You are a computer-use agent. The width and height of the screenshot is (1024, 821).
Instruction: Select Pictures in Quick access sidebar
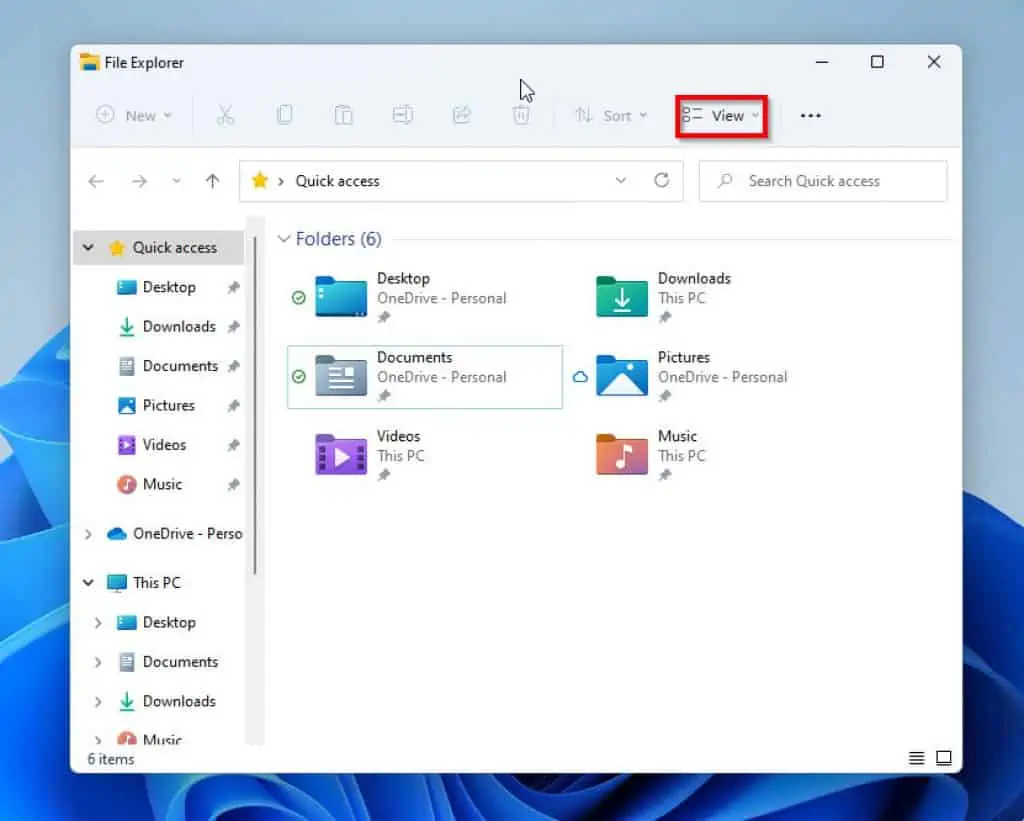[168, 405]
